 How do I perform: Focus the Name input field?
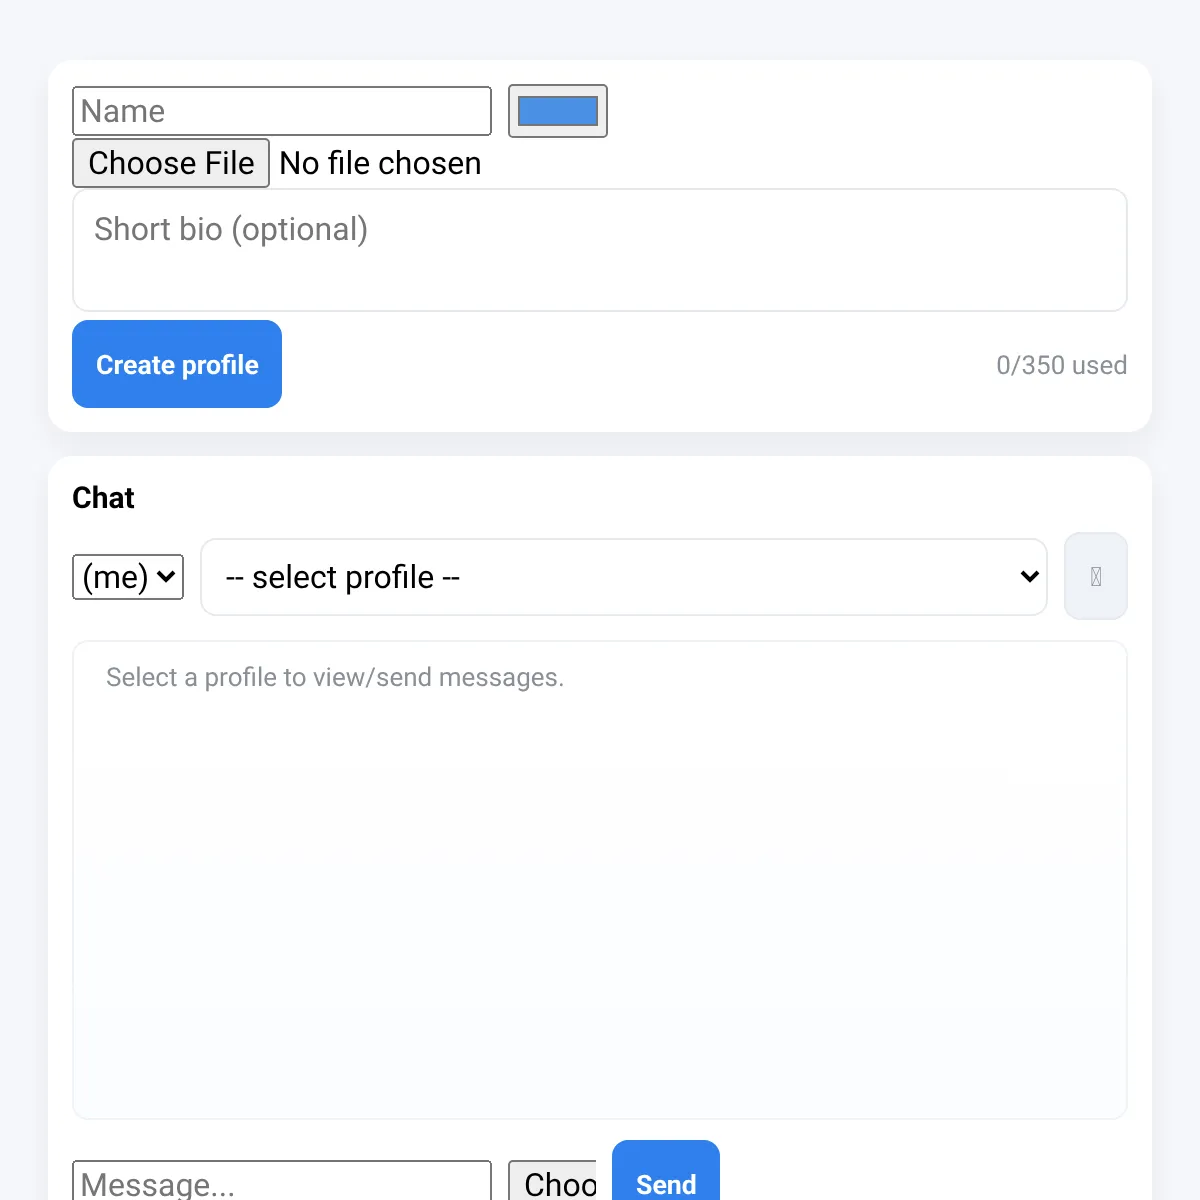[282, 111]
